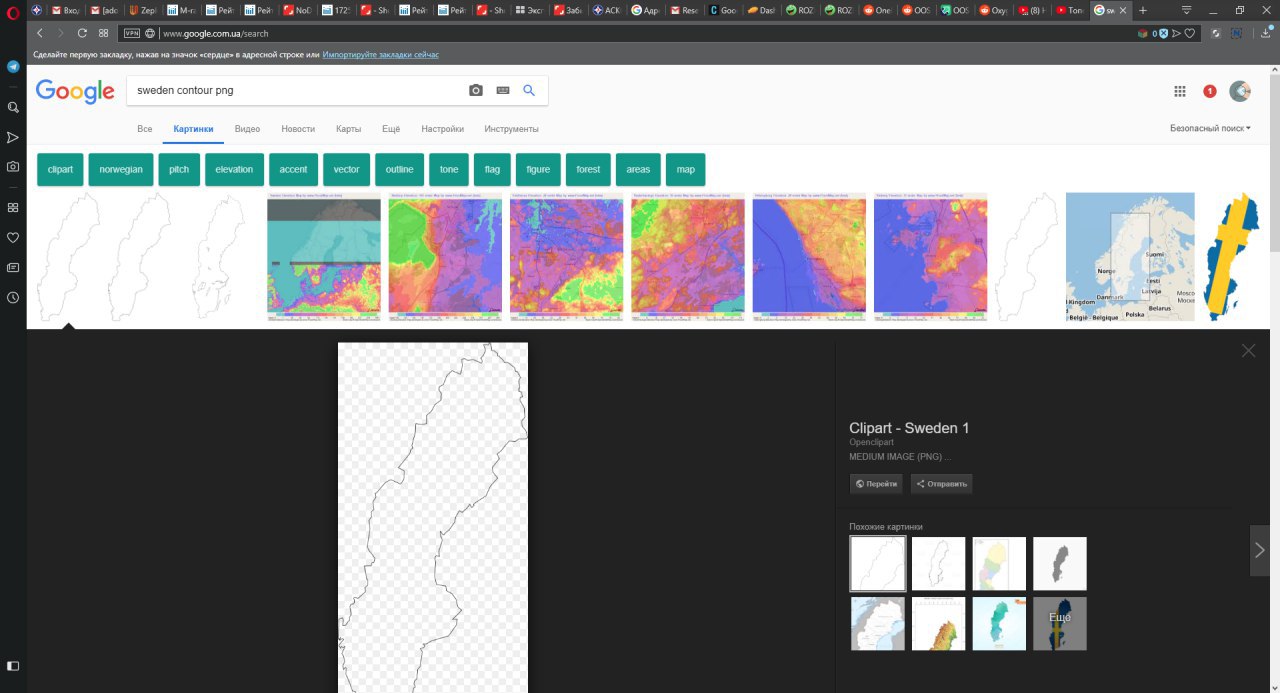Screen dimensions: 1280x693
Task: Filter results by outline chip
Action: [x=400, y=169]
